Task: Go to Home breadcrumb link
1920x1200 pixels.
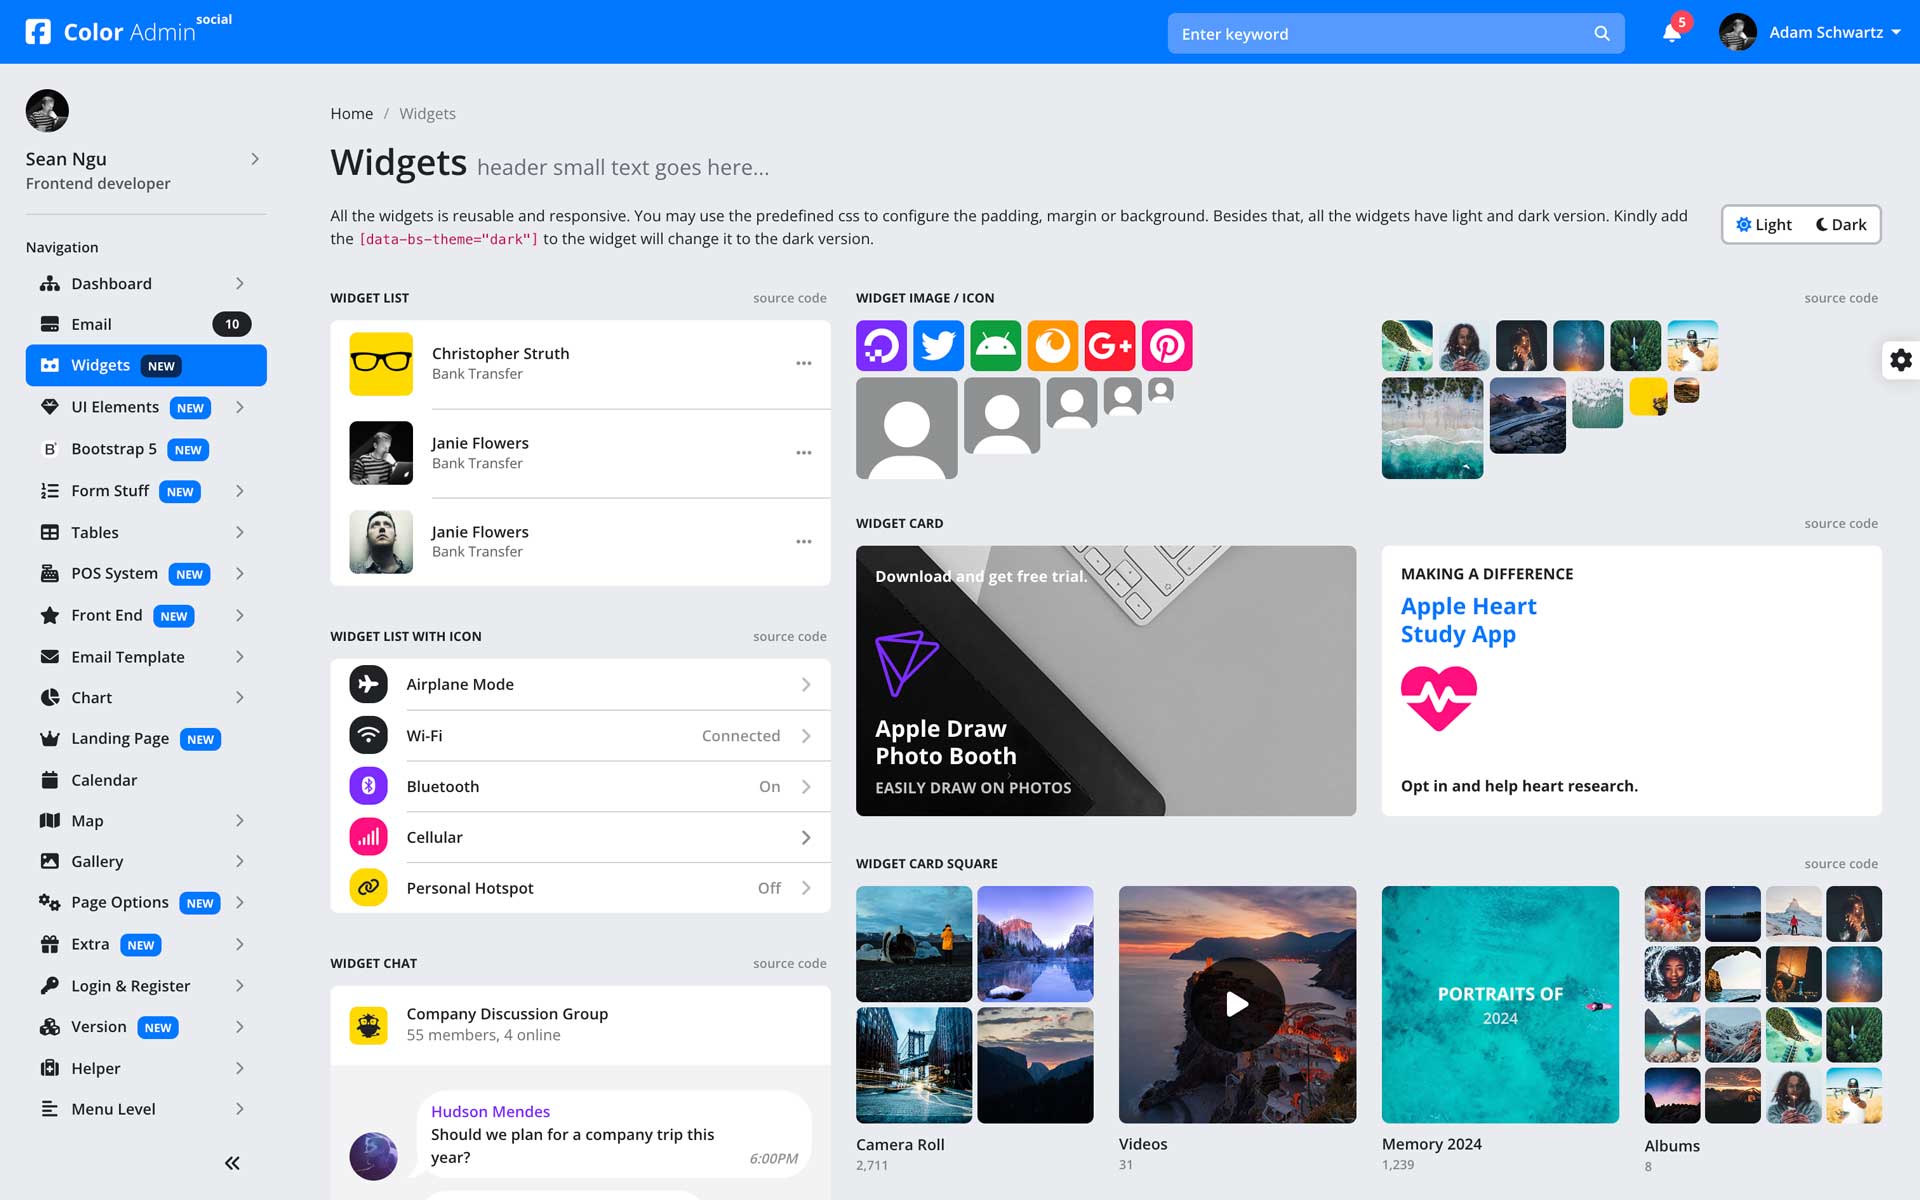Action: 351,114
